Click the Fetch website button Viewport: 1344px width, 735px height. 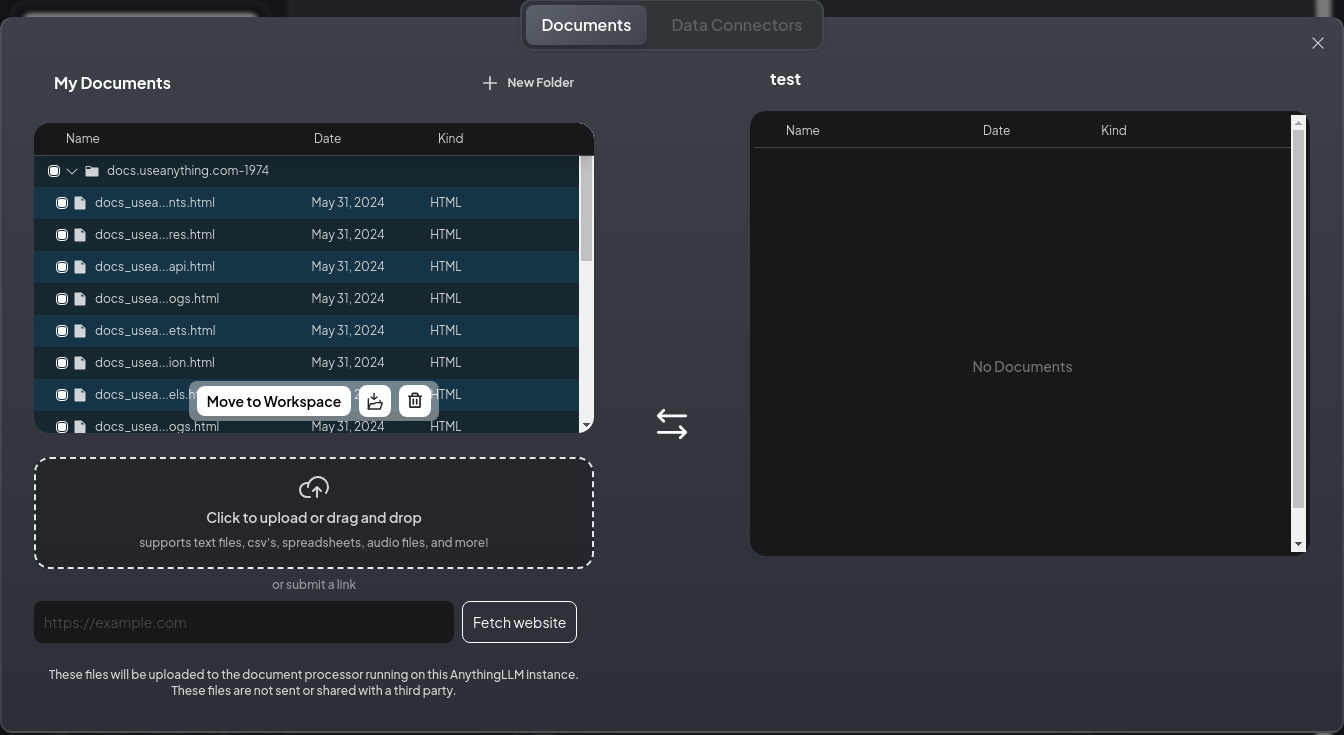[x=519, y=622]
